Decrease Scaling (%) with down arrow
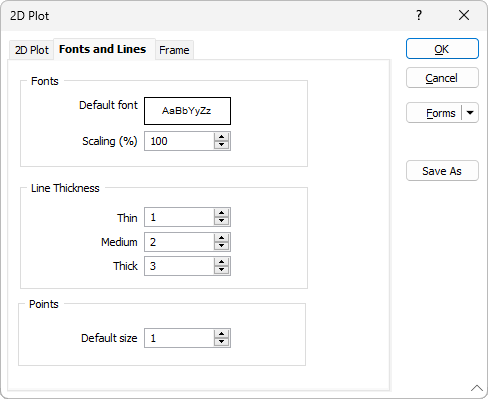The width and height of the screenshot is (488, 399). tap(222, 145)
